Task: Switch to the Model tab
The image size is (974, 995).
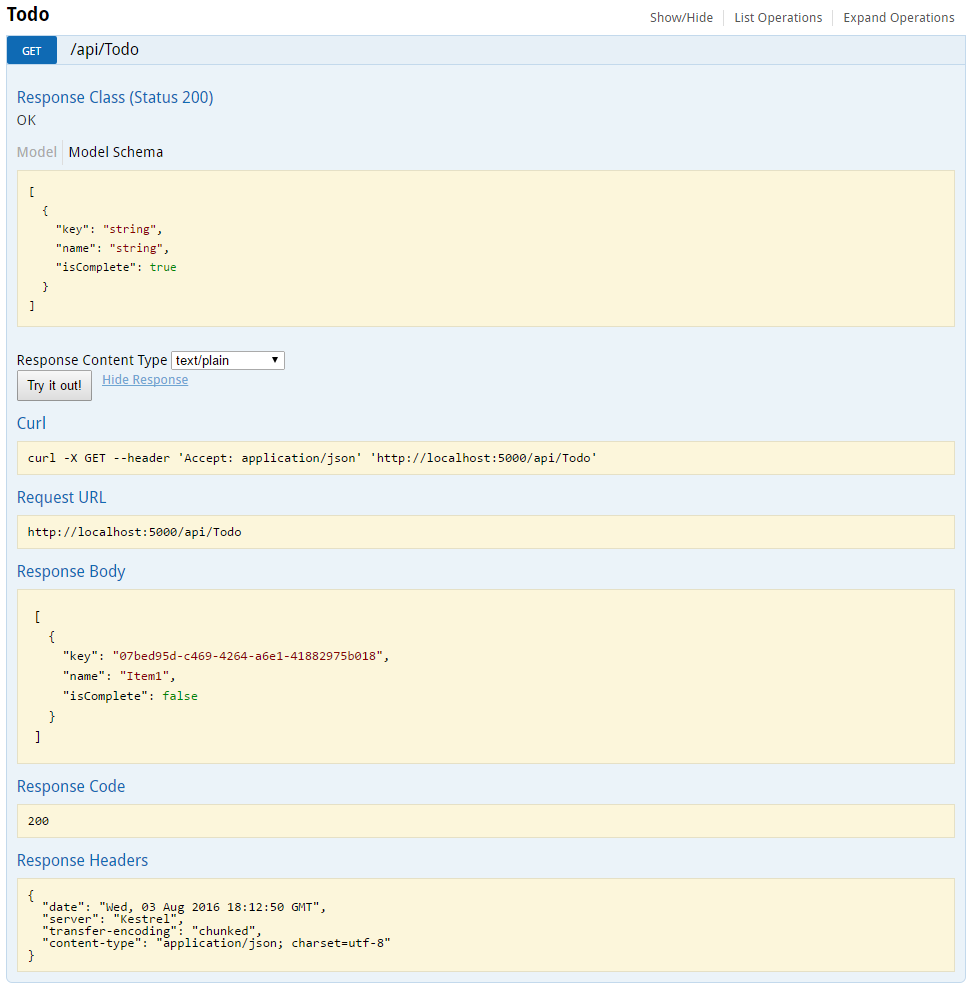Action: [x=36, y=151]
